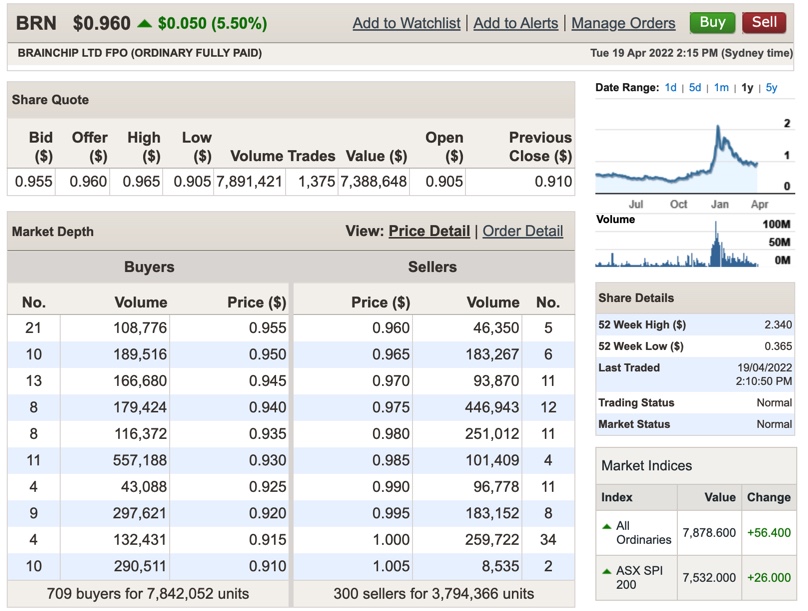Click seller volume 446,943

[x=492, y=408]
